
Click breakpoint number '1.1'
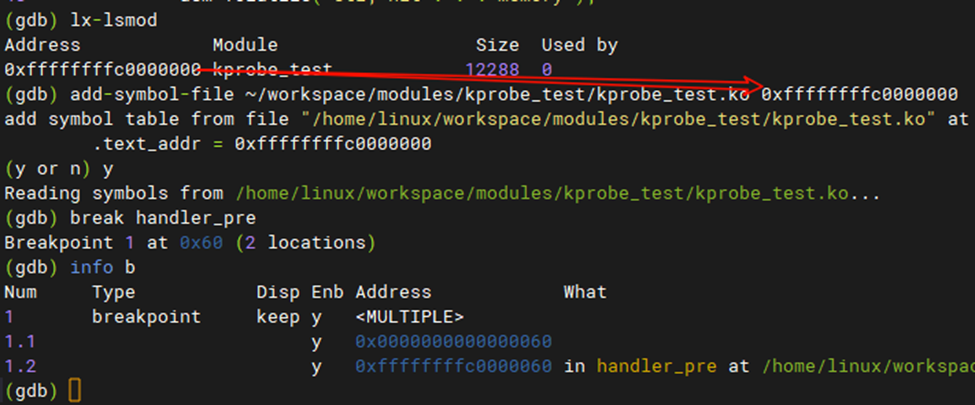(21, 342)
